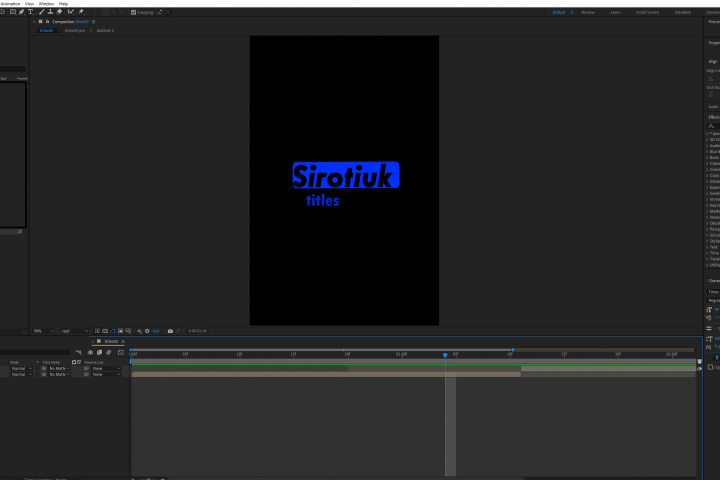Screen dimensions: 720x480
Task: Switch to the Default workspace
Action: [x=559, y=12]
